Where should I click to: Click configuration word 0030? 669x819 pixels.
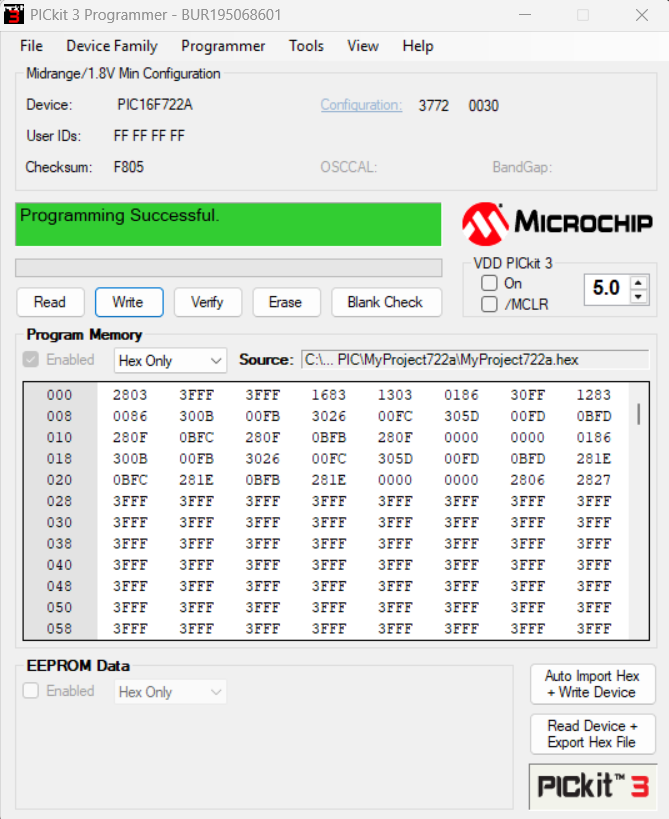click(484, 106)
